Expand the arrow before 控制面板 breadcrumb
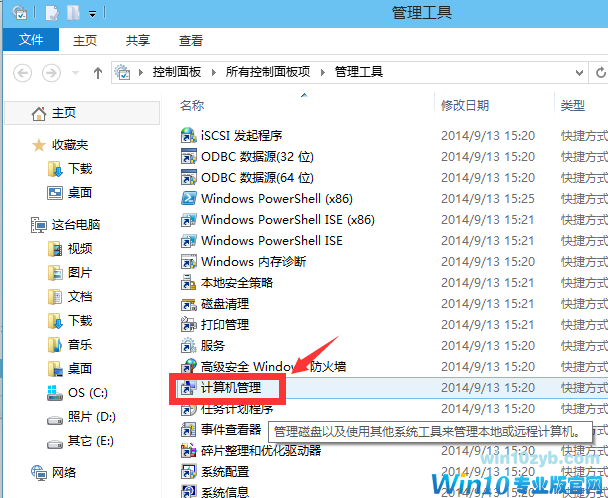 [141, 72]
